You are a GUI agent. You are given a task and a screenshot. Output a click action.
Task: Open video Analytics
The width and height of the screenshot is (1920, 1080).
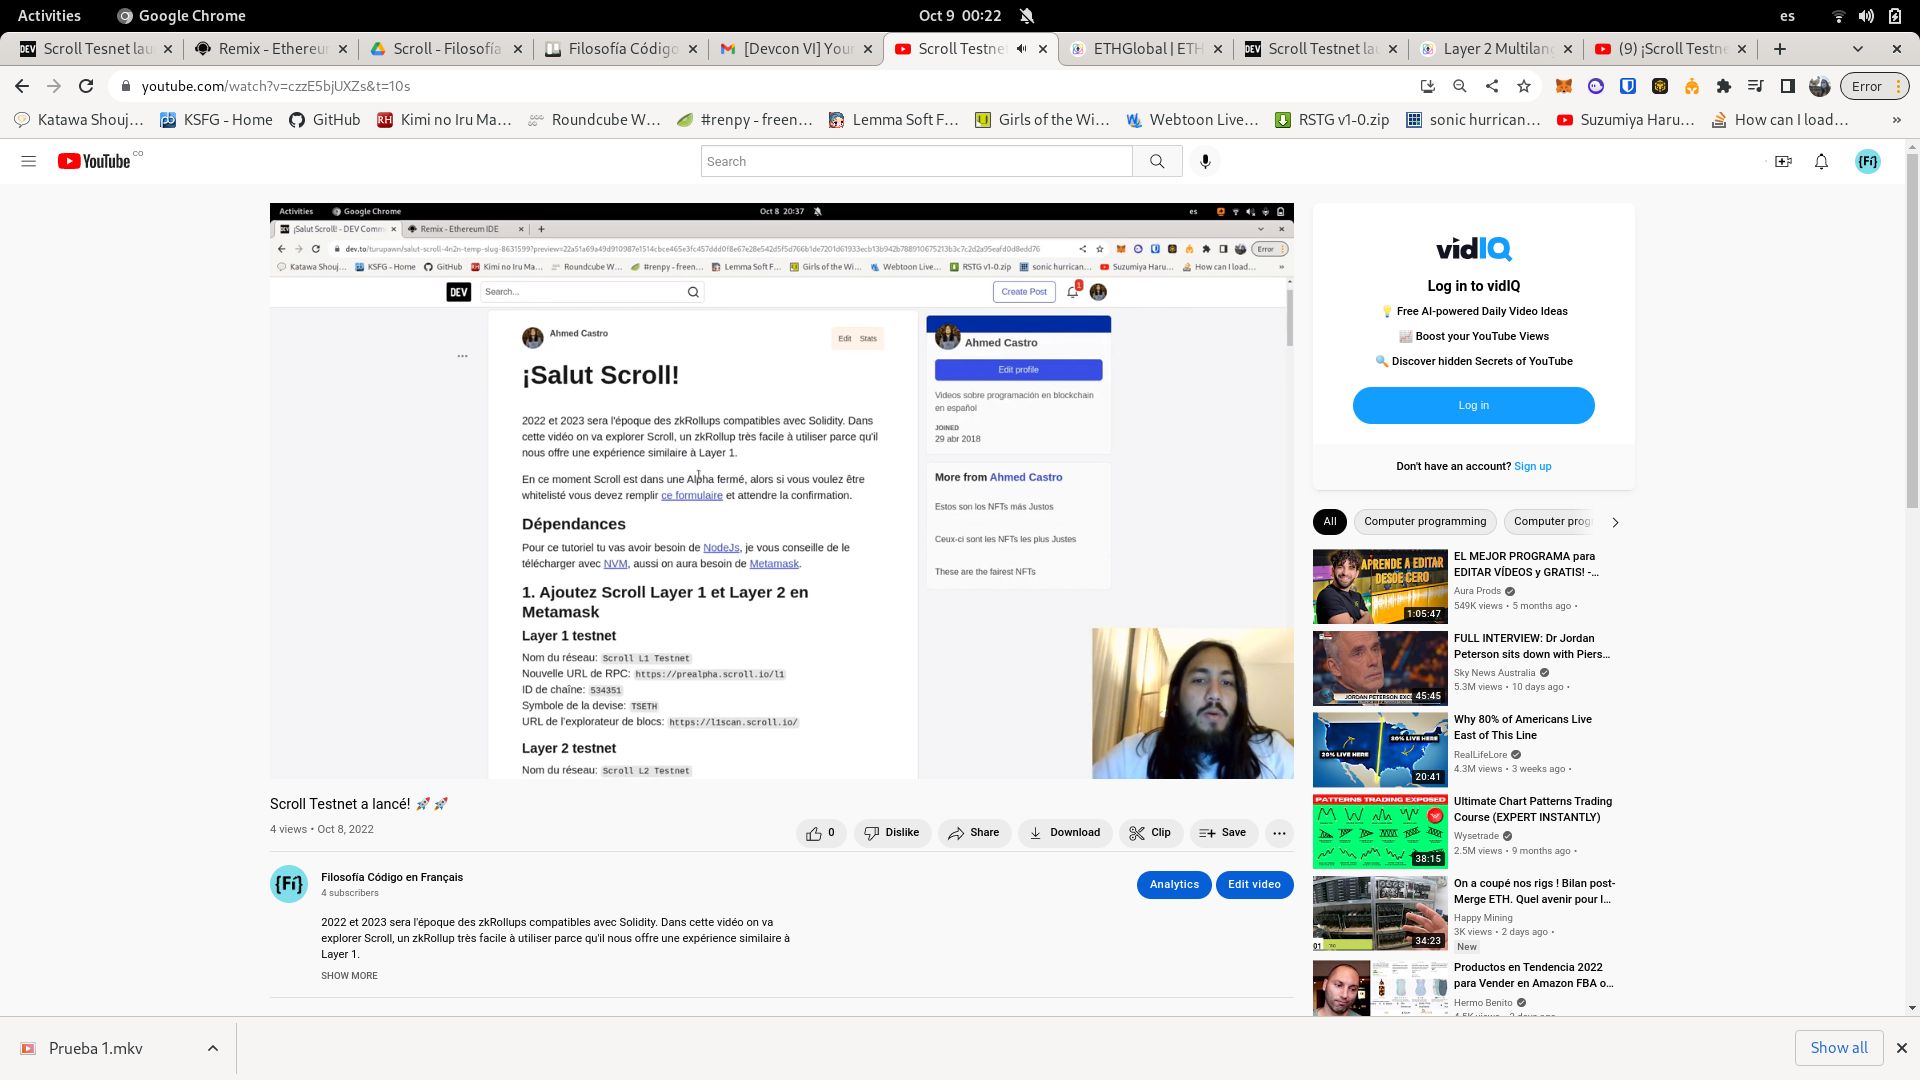[1174, 884]
